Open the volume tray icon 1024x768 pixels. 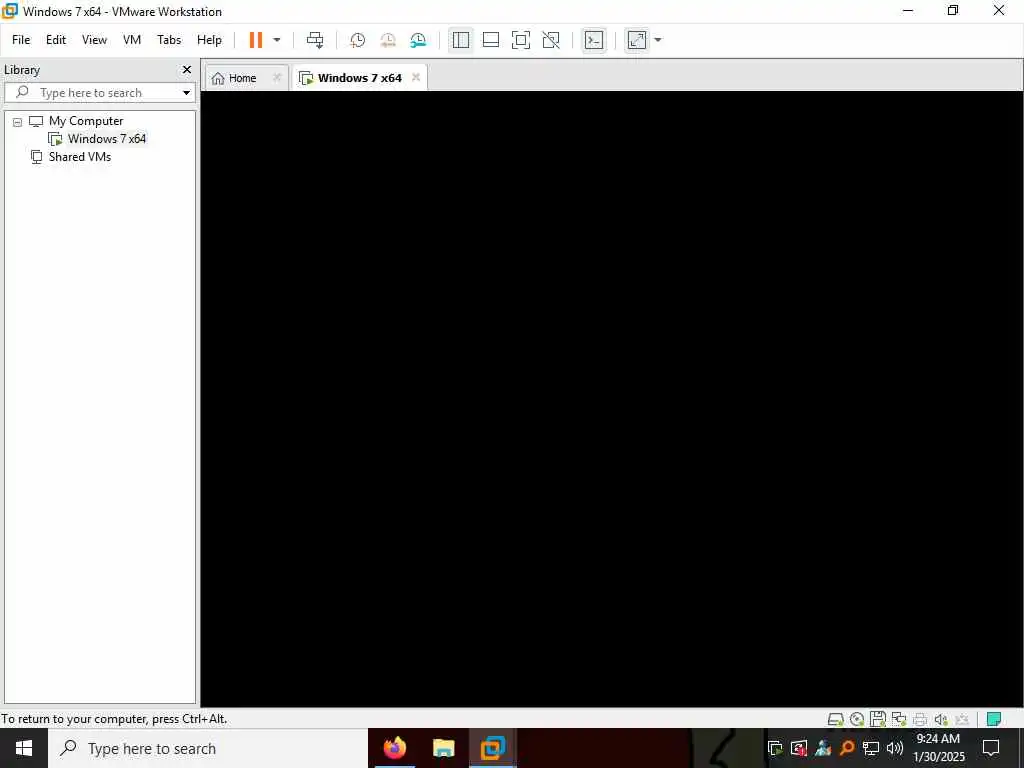pyautogui.click(x=895, y=748)
